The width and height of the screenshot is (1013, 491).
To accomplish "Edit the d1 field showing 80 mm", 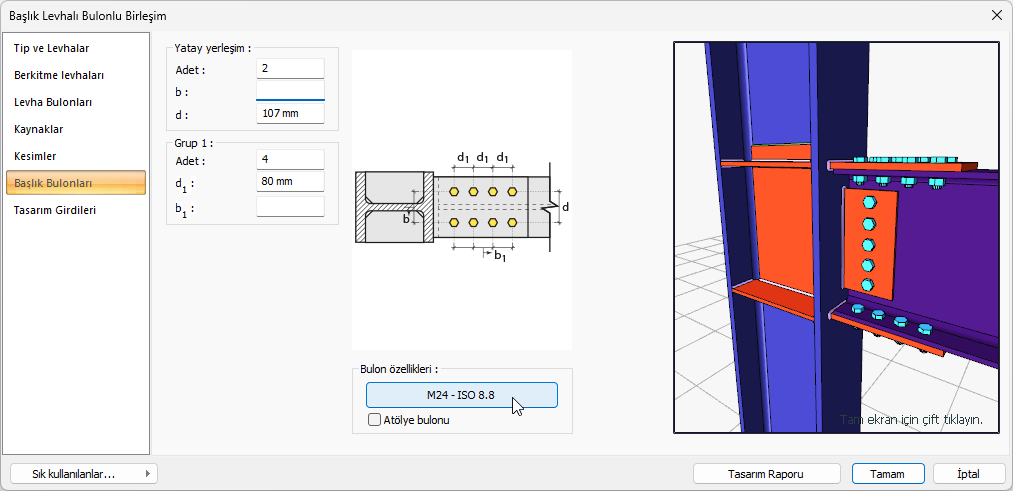I will (x=290, y=183).
